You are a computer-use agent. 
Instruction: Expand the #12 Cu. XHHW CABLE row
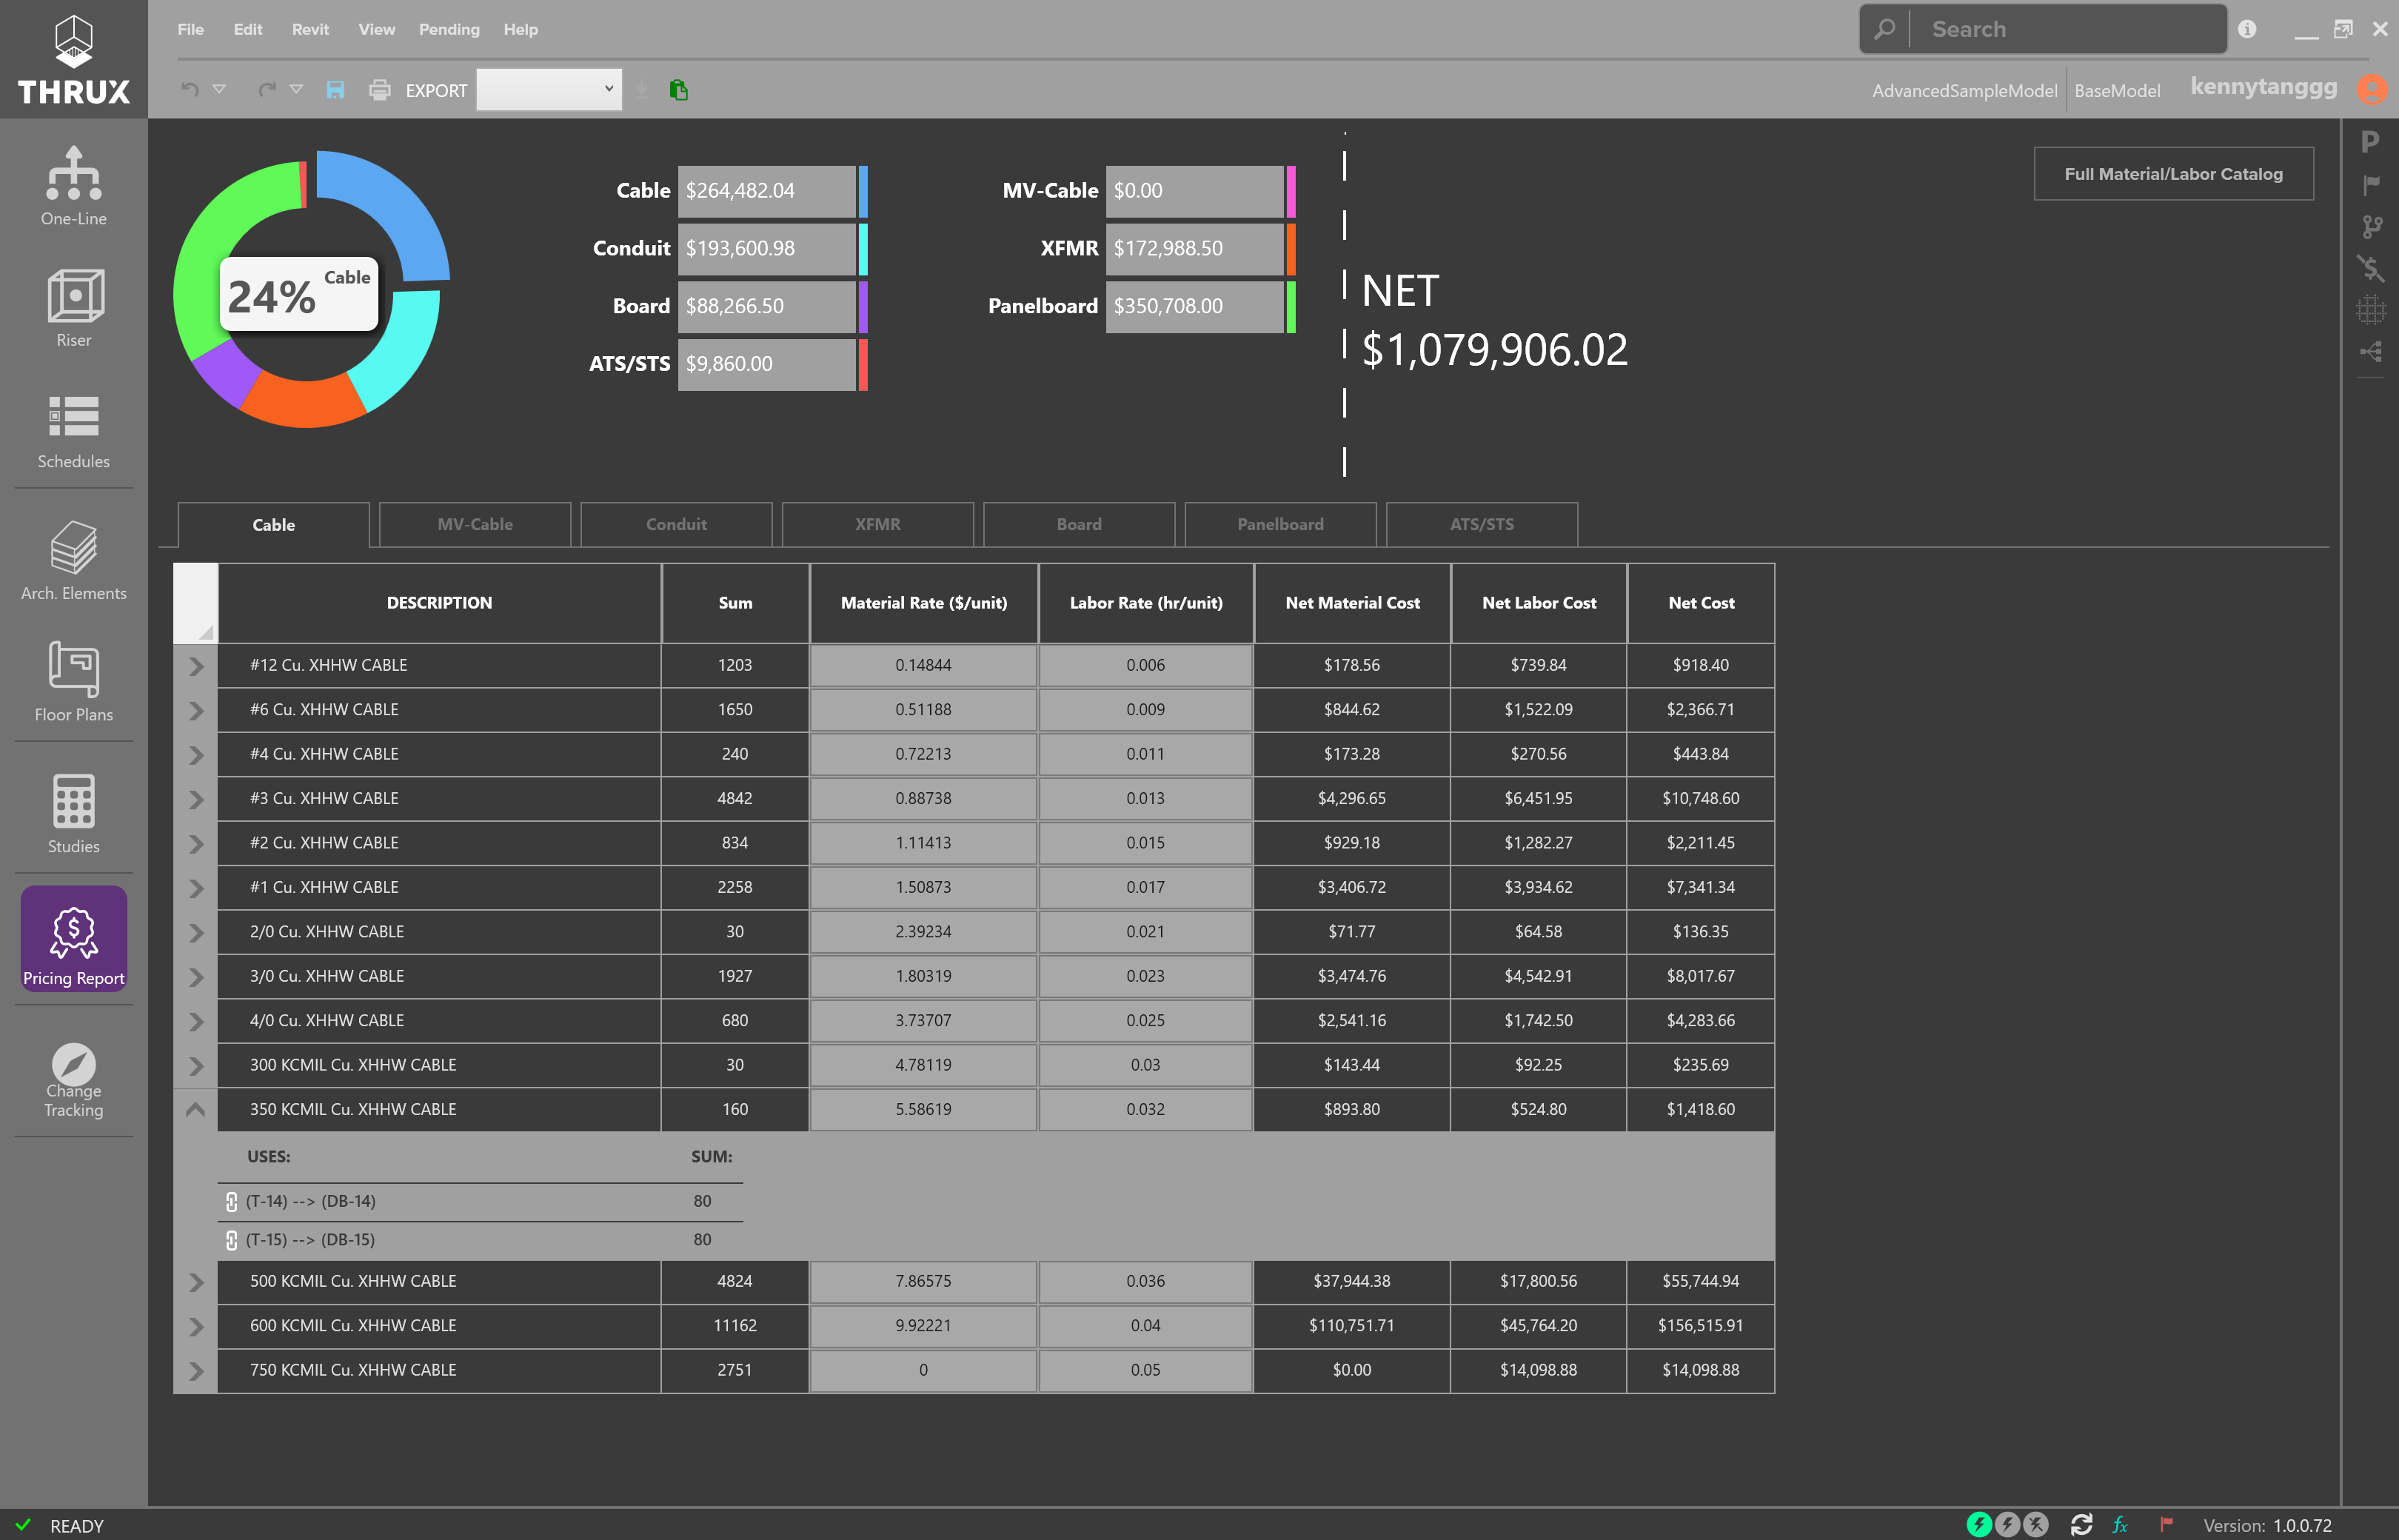tap(196, 666)
